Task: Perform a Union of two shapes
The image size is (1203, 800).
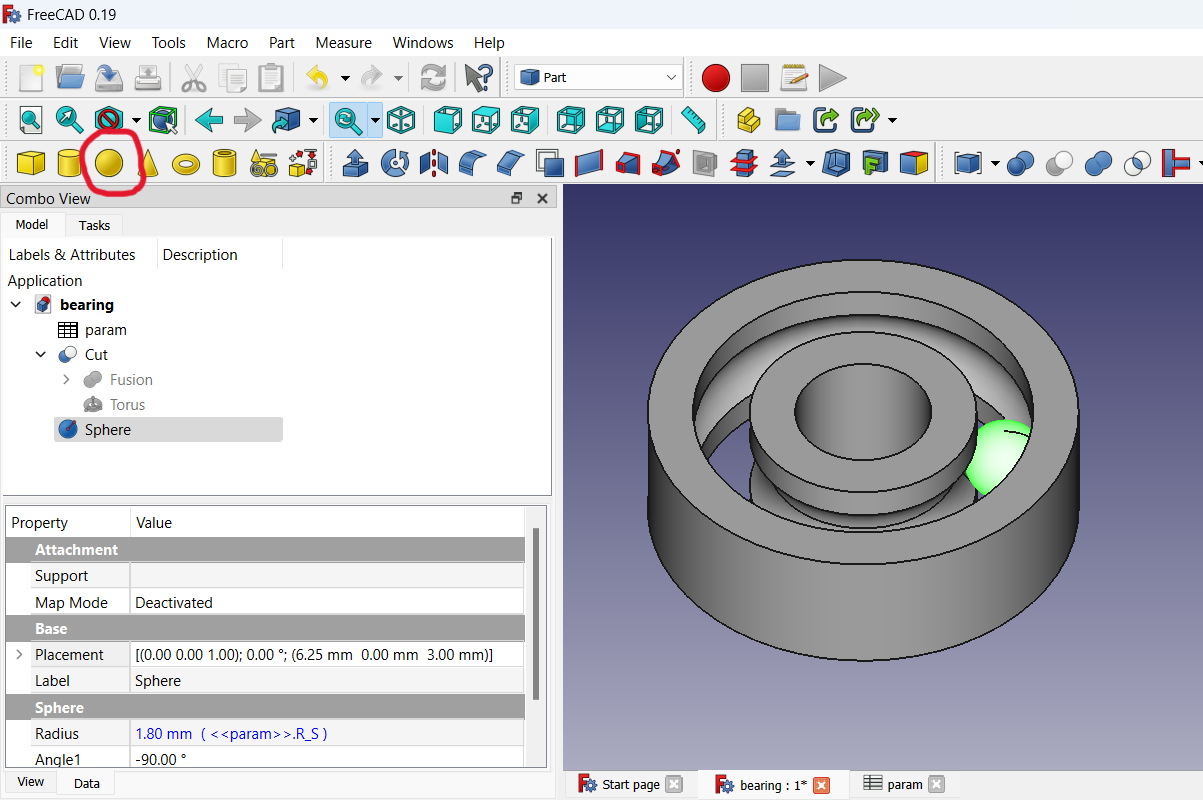Action: click(x=1098, y=163)
